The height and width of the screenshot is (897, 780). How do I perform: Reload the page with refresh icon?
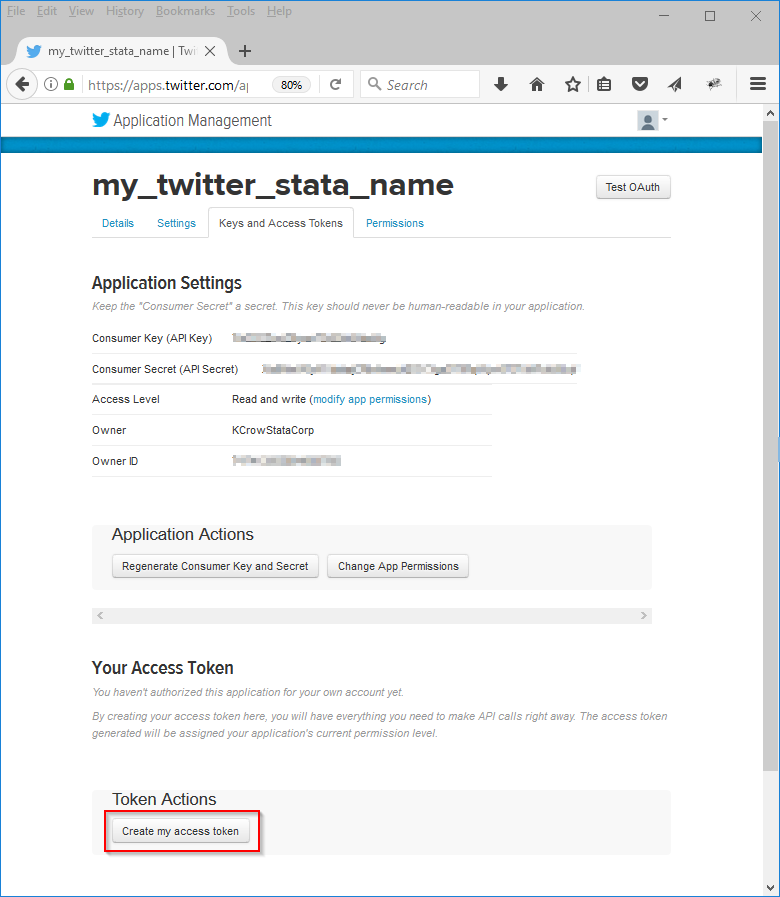(336, 85)
